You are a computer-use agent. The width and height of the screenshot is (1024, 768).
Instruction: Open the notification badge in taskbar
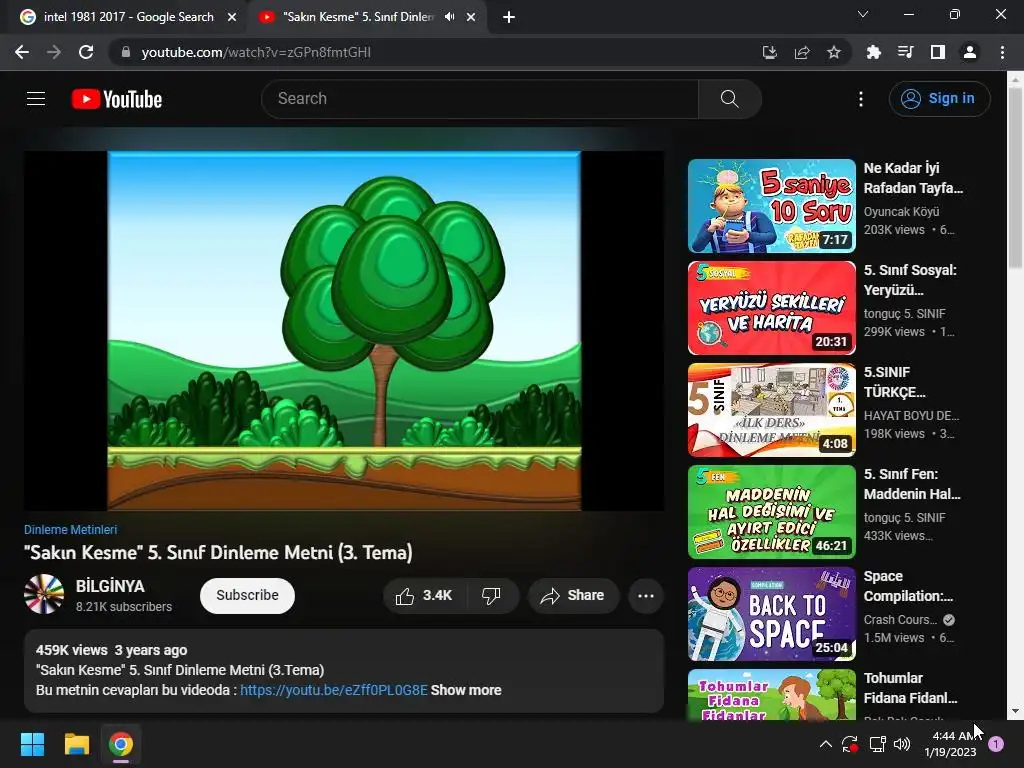[996, 744]
